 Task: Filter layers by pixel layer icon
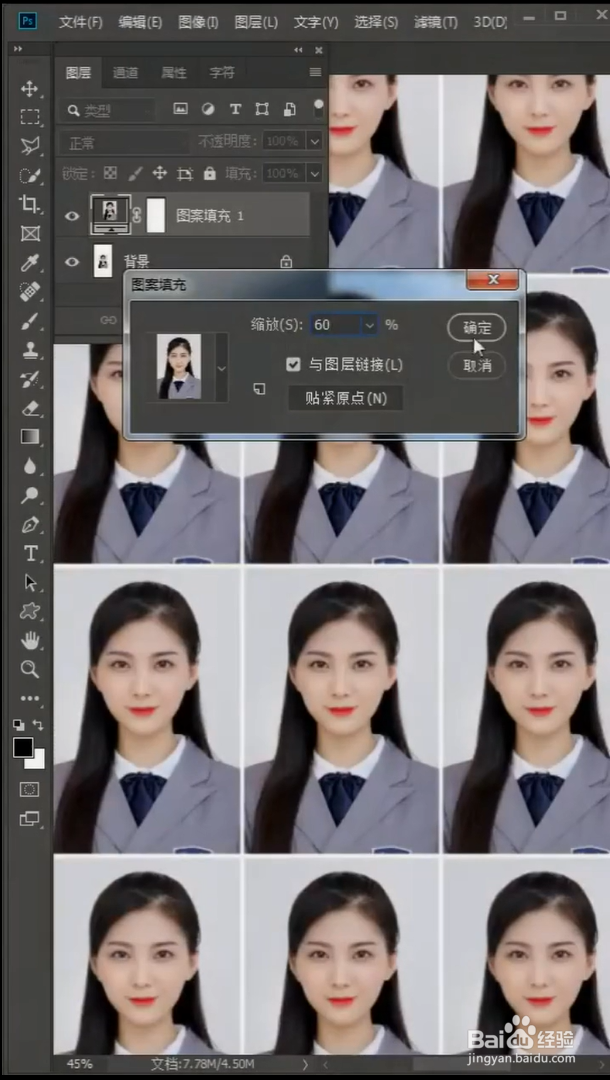point(180,109)
